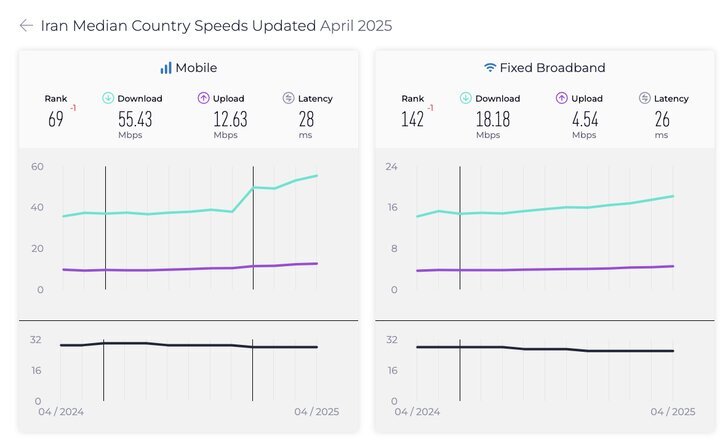This screenshot has height=446, width=720.
Task: Click the Fixed Broadband Download icon
Action: pos(466,98)
